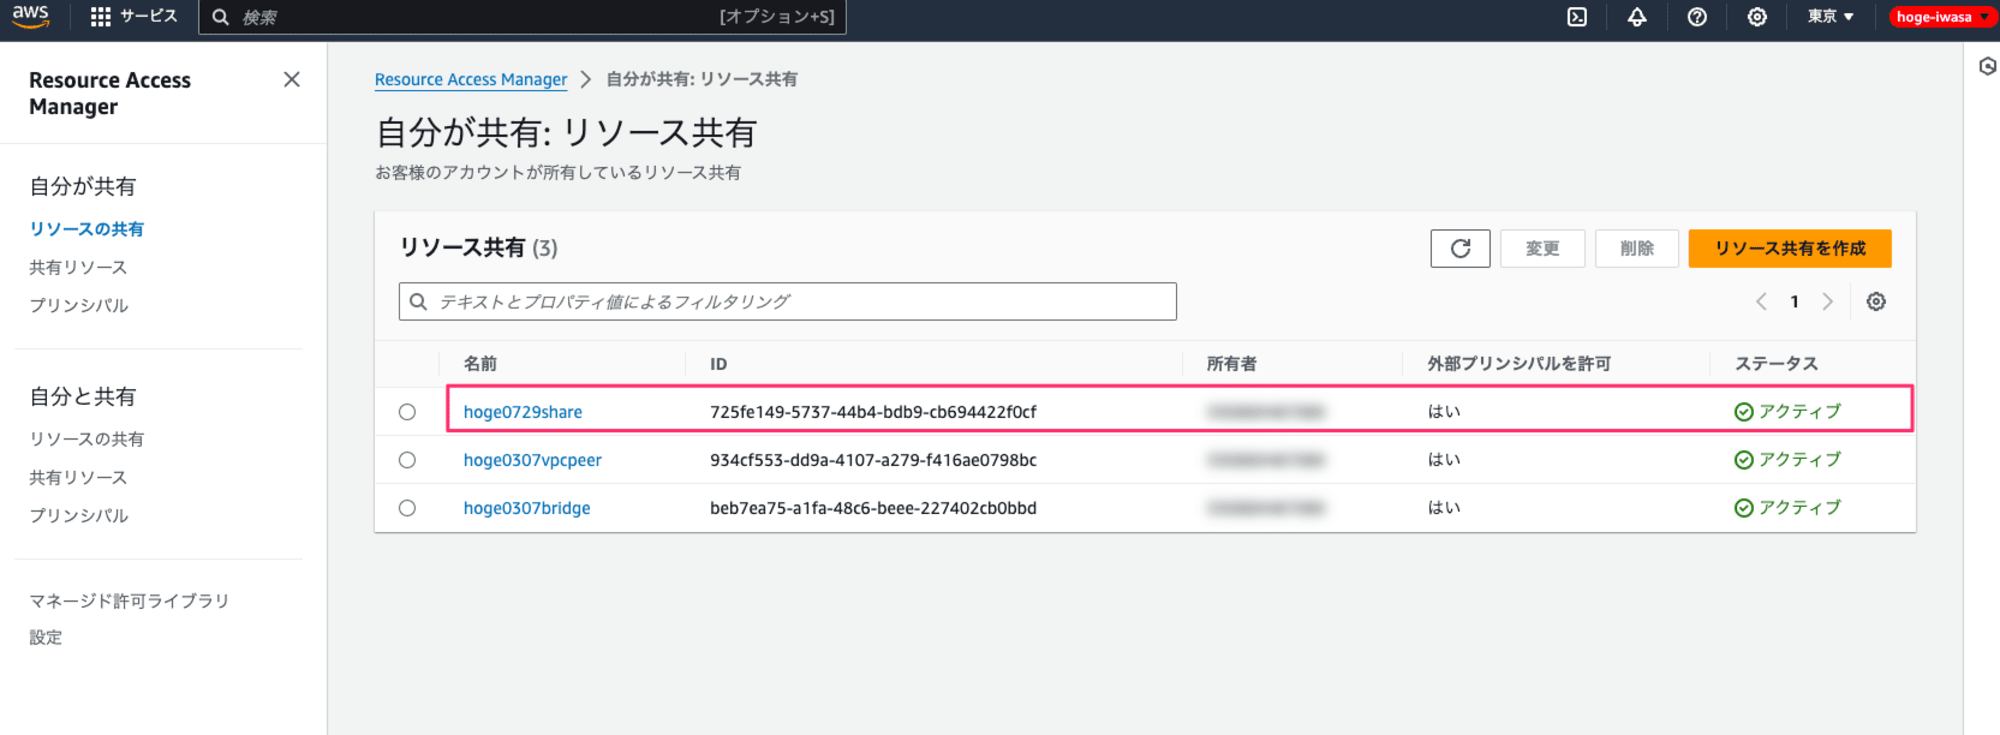Click the テキストとプロパティ値 filter field

[787, 301]
